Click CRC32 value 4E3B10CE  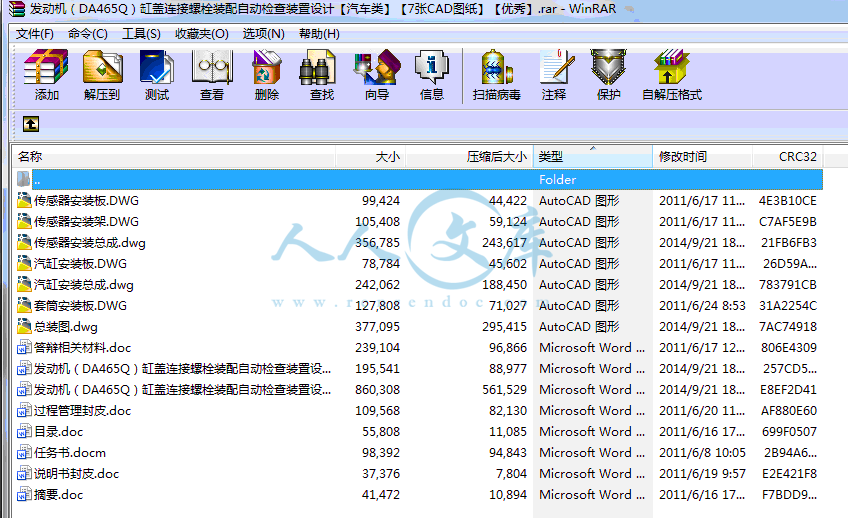pos(787,201)
